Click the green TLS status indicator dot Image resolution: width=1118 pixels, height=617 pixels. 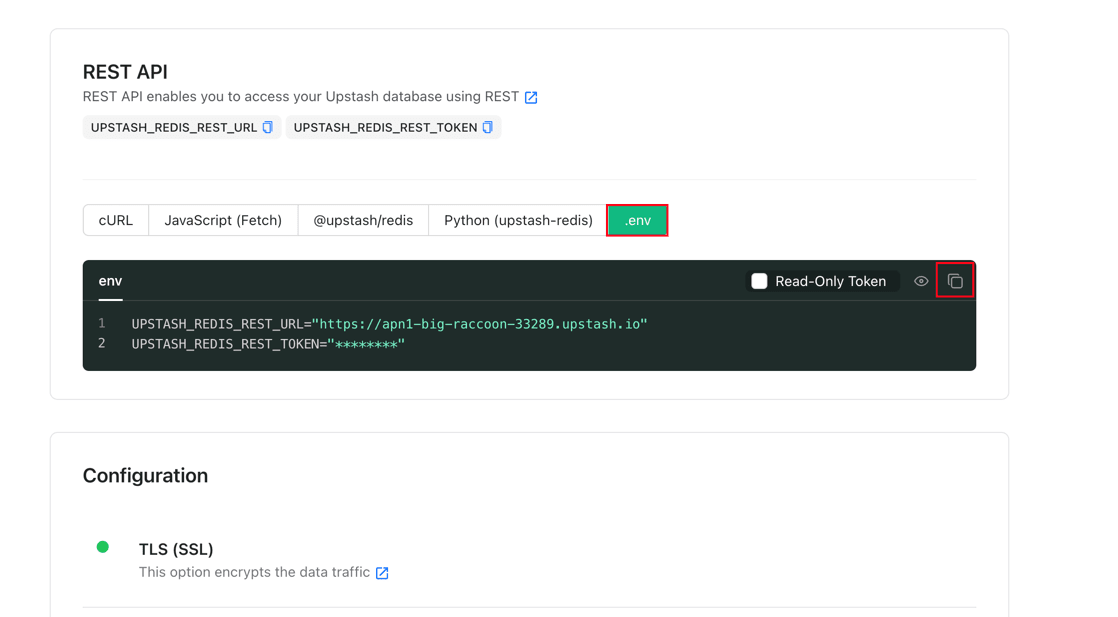[x=103, y=548]
